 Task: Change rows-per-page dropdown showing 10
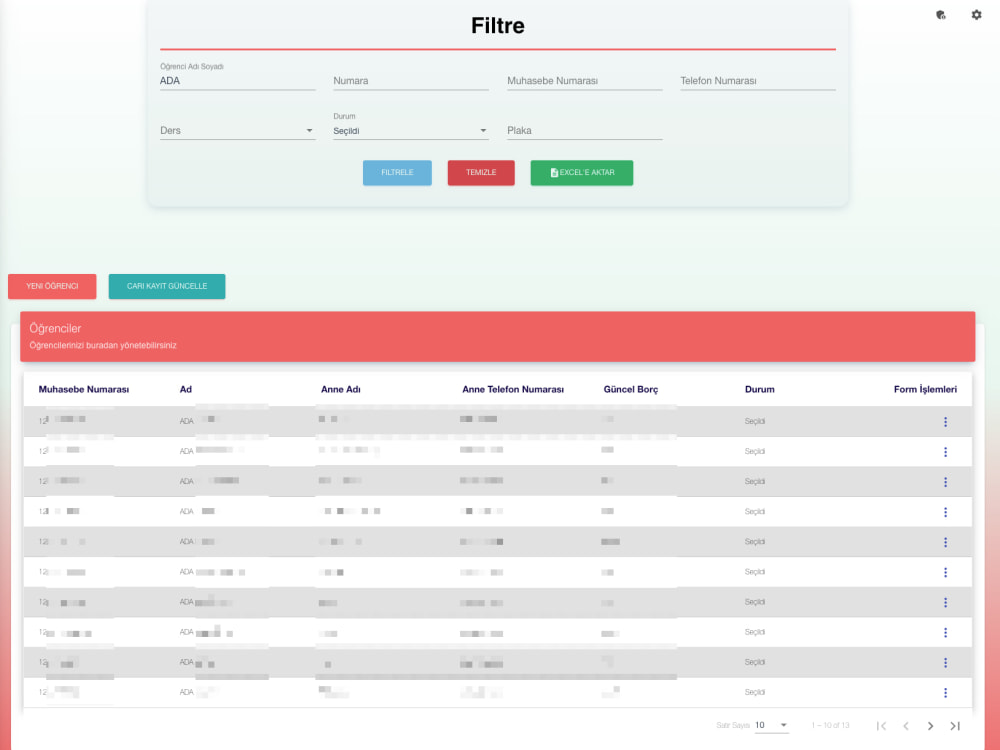click(772, 725)
